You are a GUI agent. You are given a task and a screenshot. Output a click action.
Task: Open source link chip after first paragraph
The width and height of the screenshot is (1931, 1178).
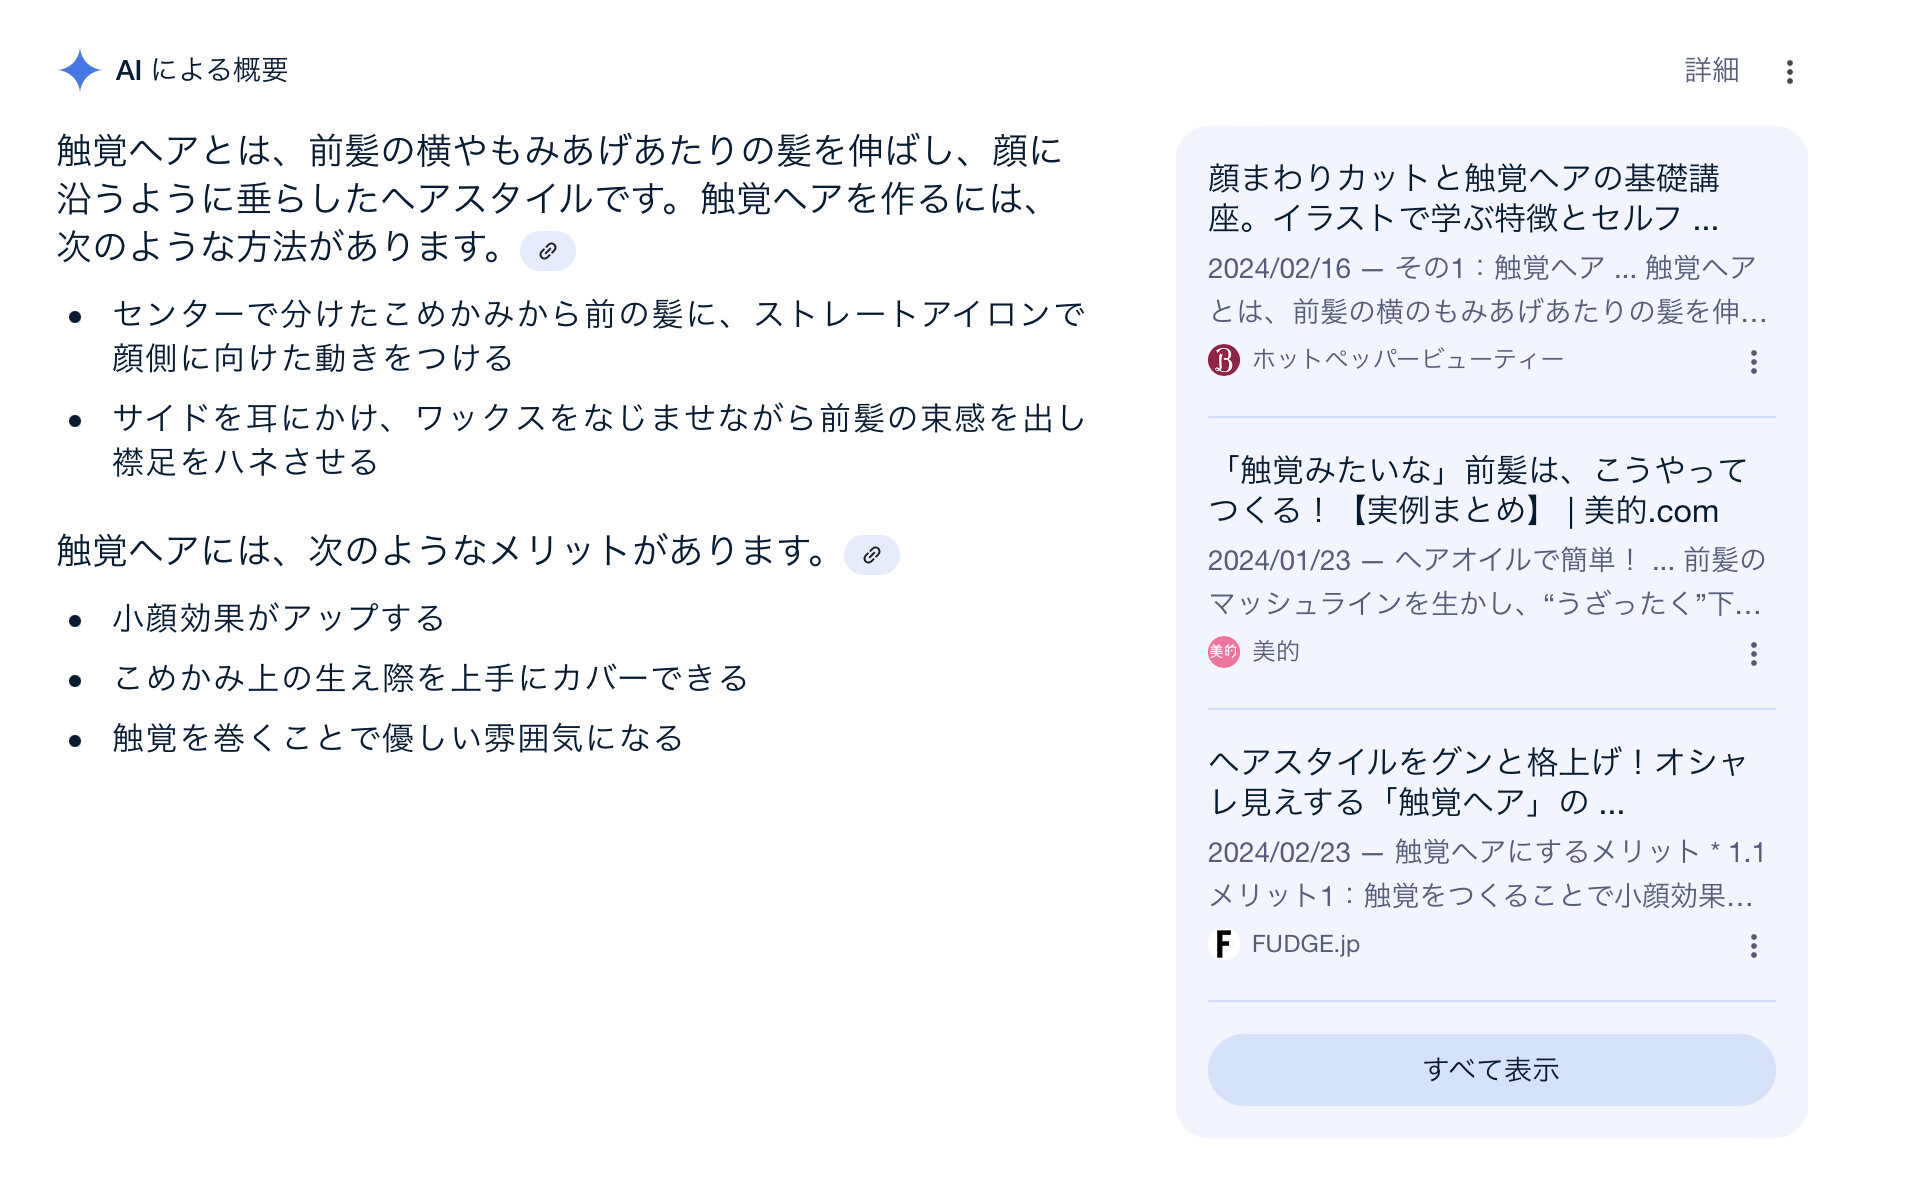coord(548,251)
